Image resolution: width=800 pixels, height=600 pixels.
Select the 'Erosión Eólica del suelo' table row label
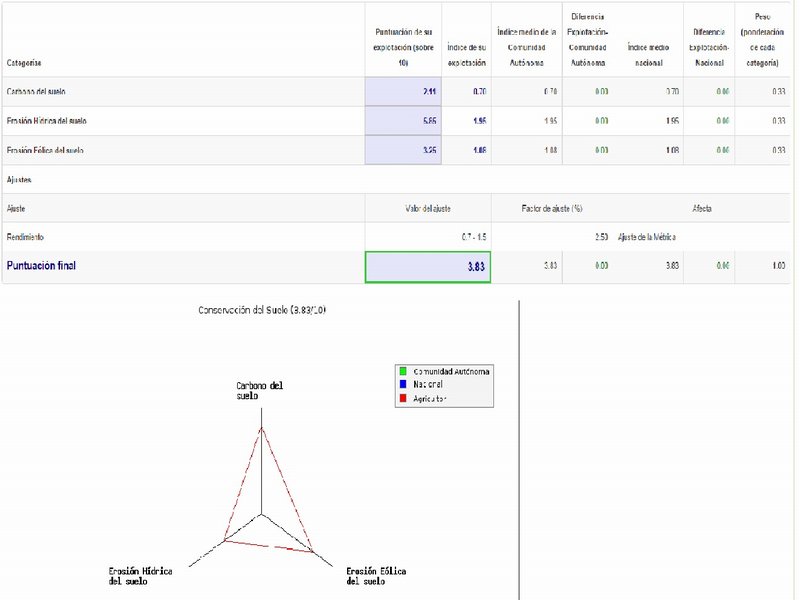[45, 150]
